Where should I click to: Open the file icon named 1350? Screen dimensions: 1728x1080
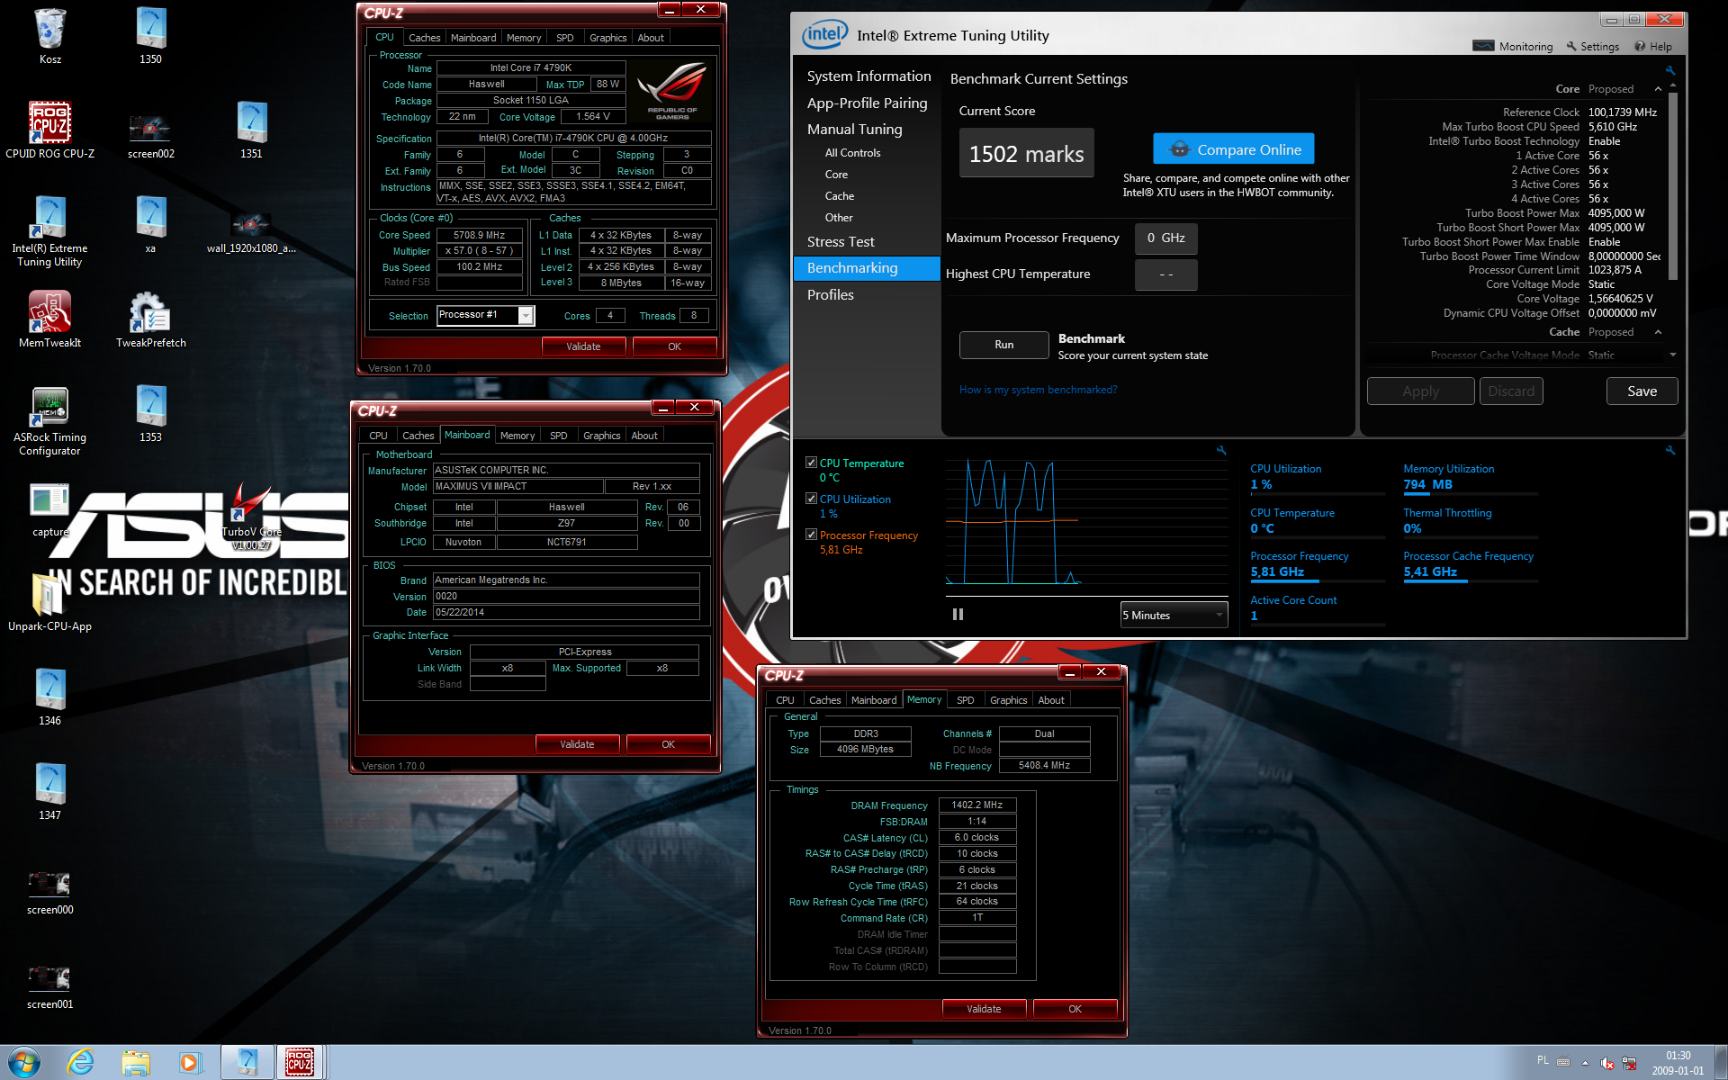pyautogui.click(x=151, y=36)
